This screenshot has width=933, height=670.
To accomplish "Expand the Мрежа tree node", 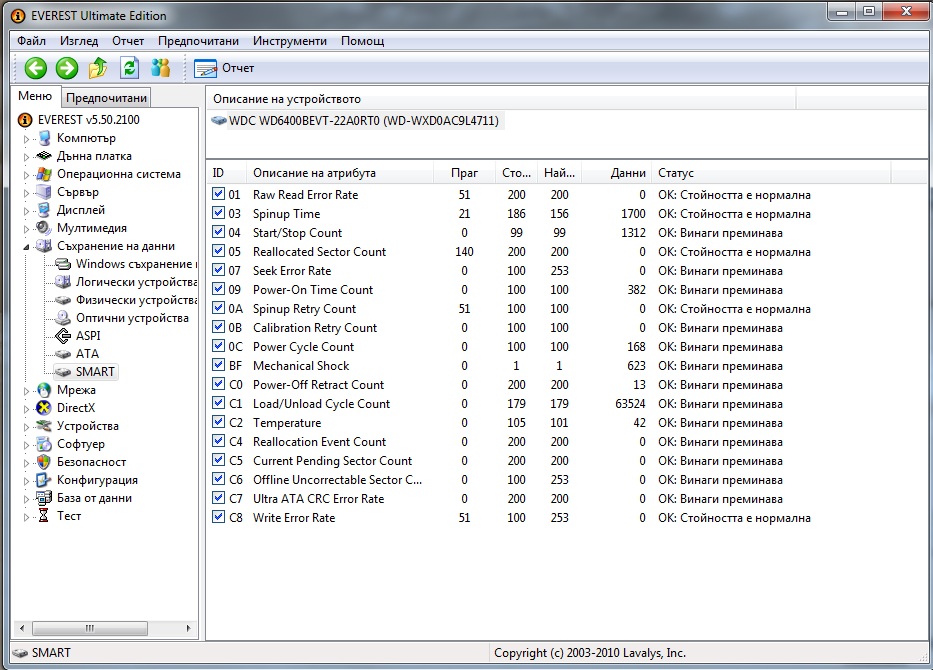I will (x=26, y=391).
